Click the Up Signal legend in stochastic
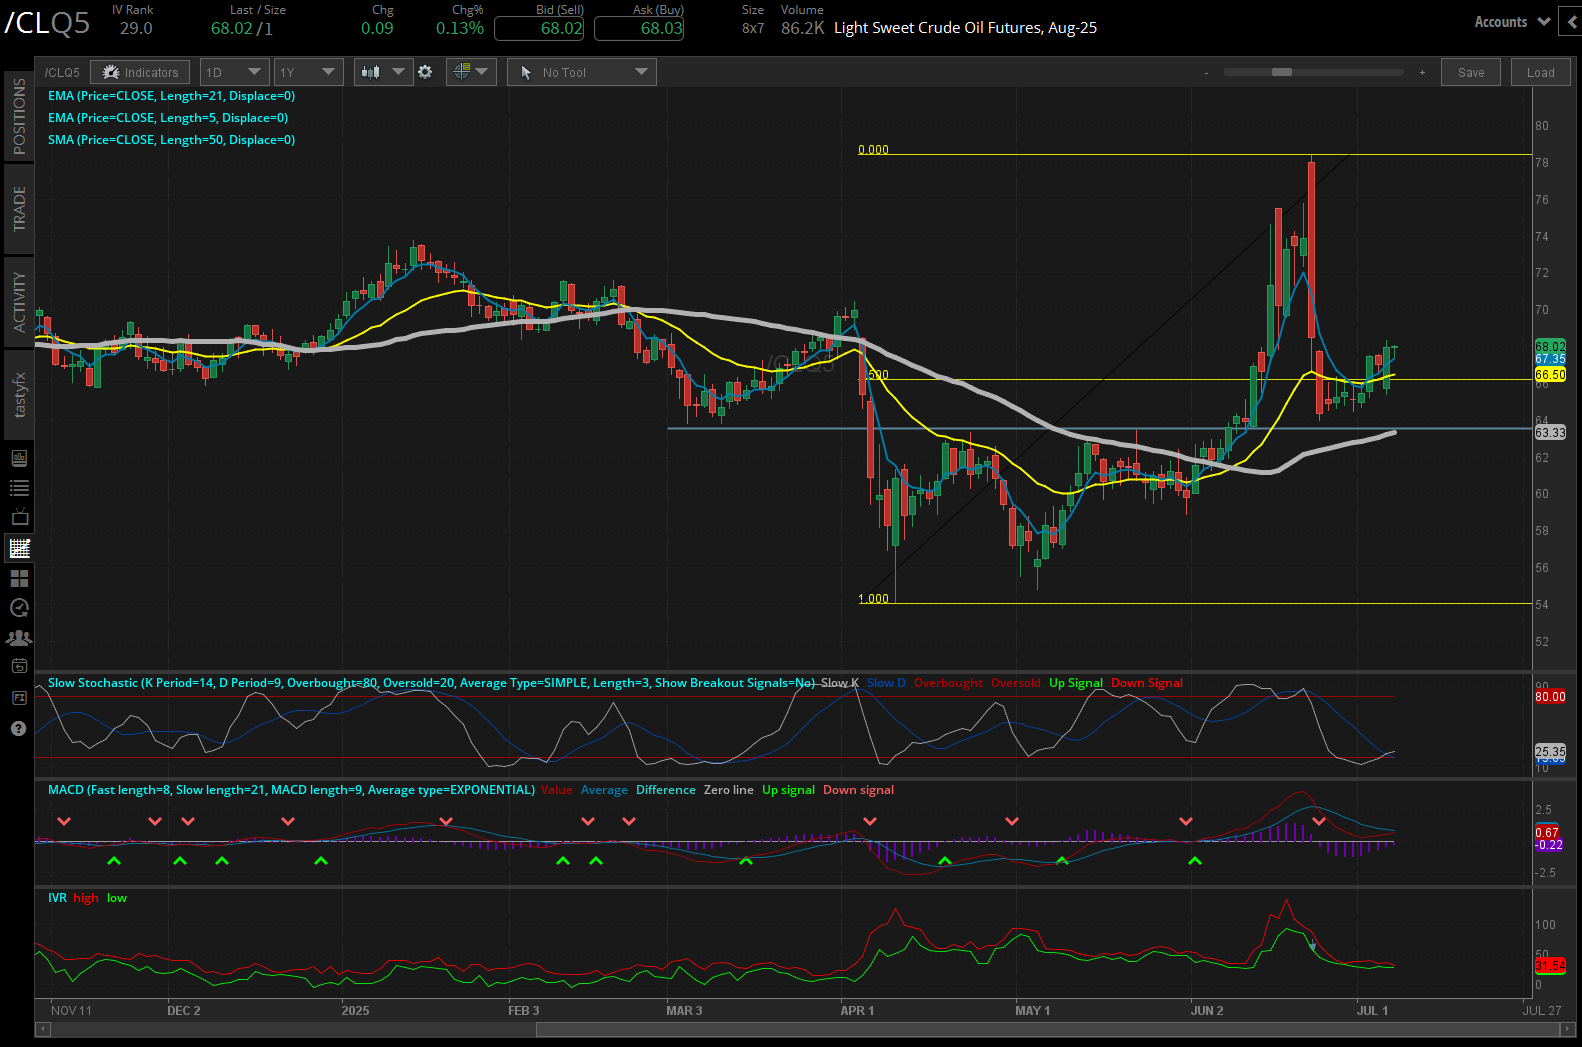Image resolution: width=1582 pixels, height=1047 pixels. [1076, 683]
